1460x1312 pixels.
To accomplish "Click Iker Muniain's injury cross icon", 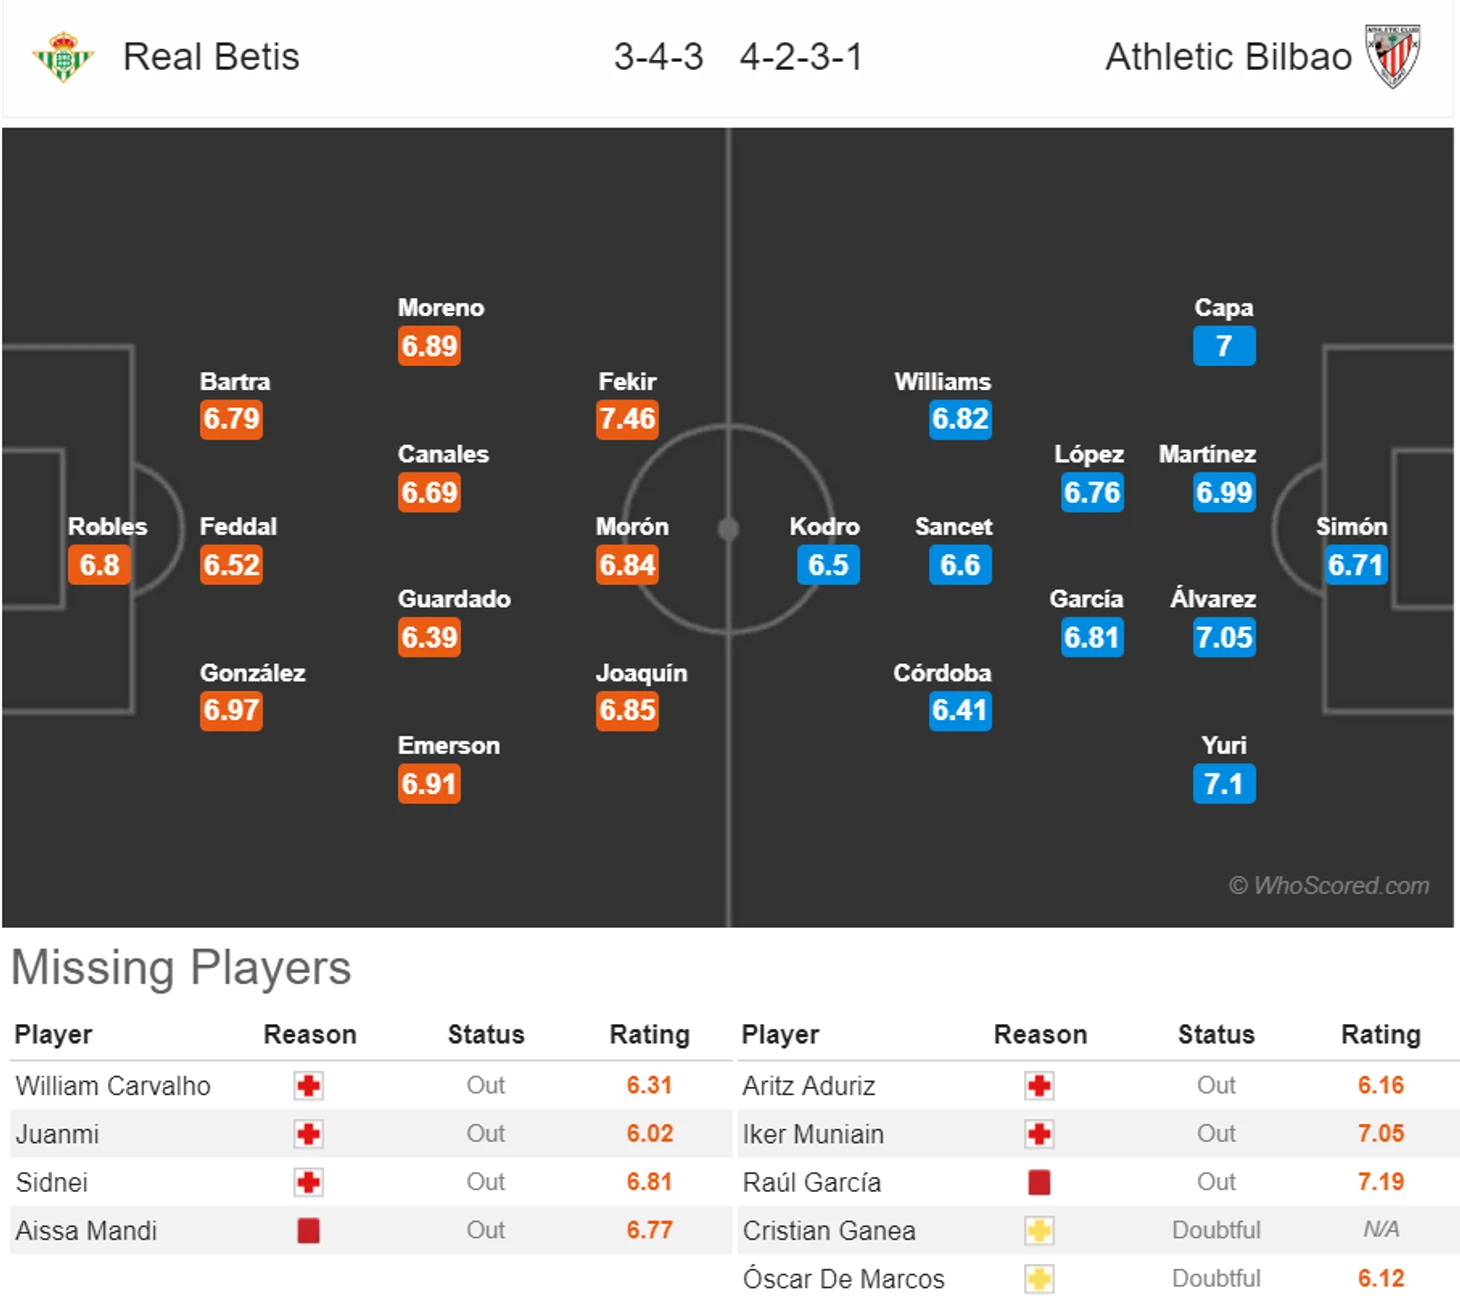I will point(1039,1134).
